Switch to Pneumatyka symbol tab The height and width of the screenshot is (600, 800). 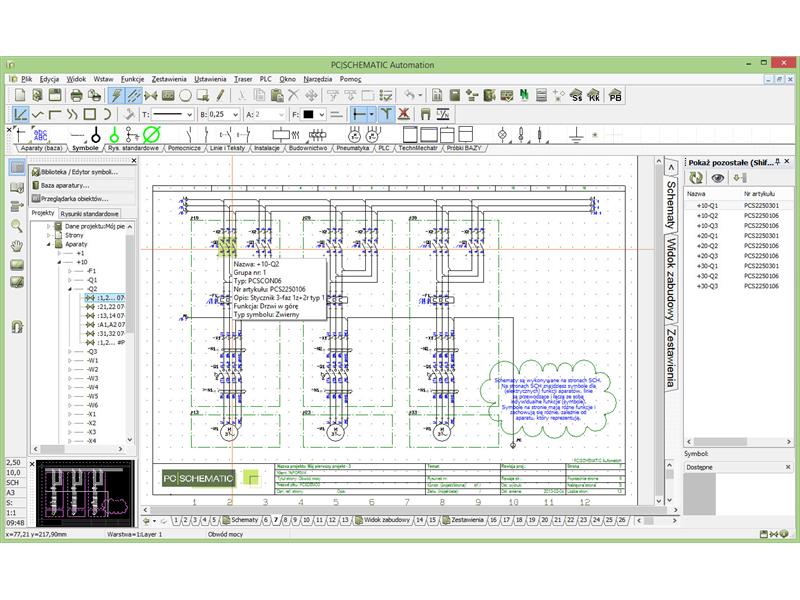pos(353,148)
